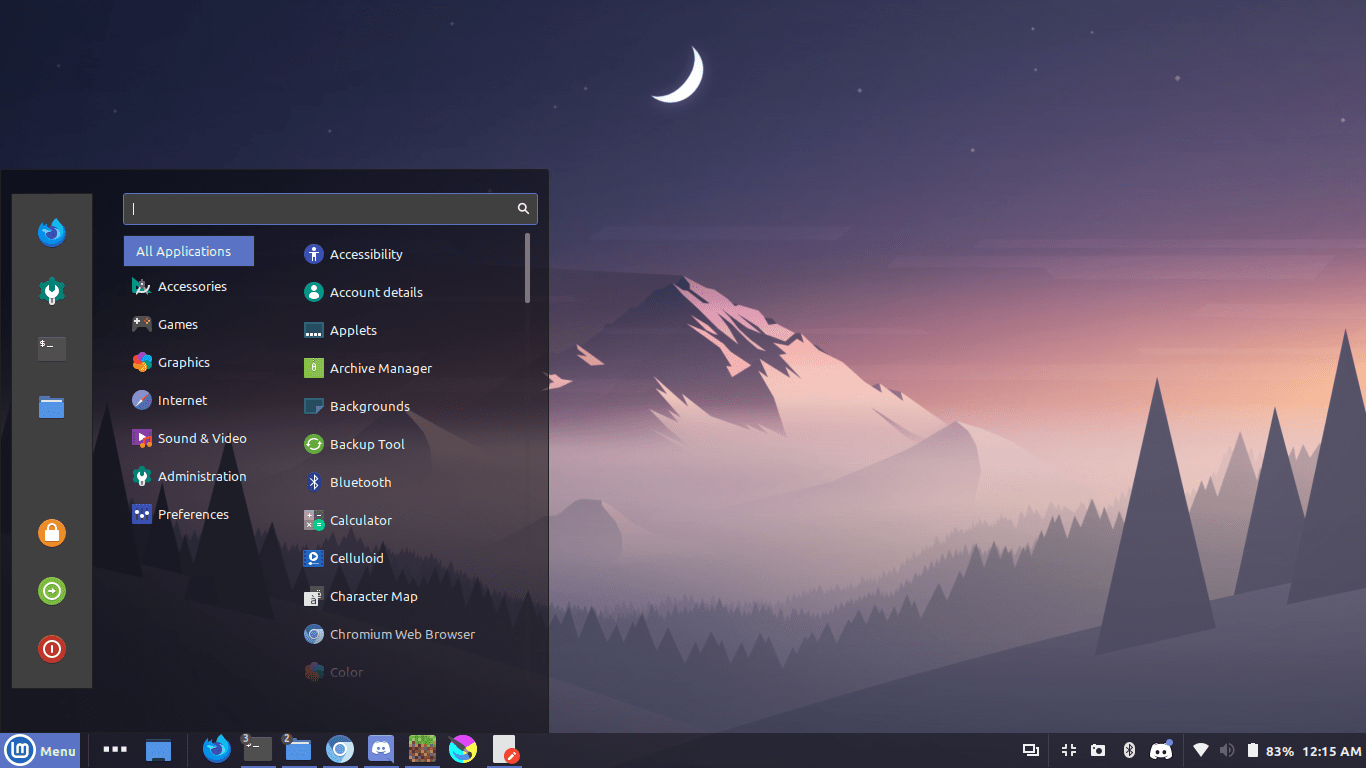
Task: Click the Menu button on the panel
Action: coord(40,750)
